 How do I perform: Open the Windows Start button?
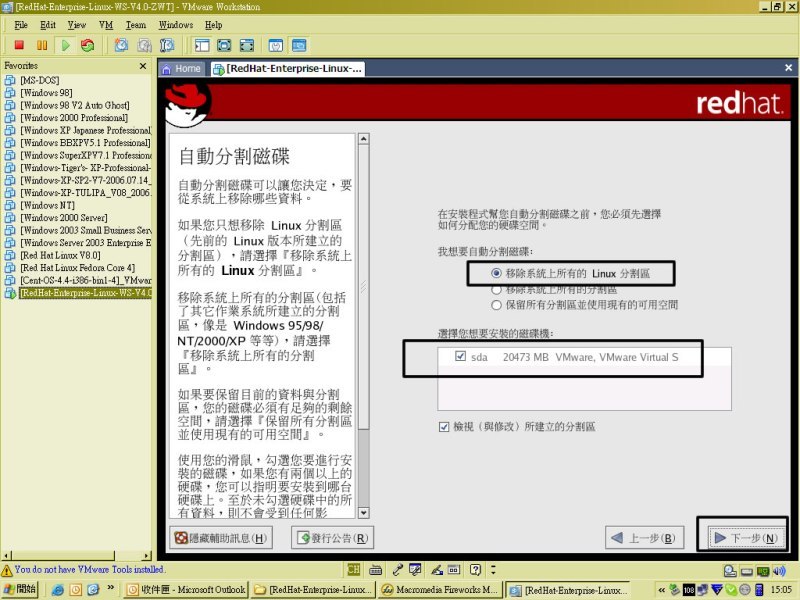click(x=20, y=590)
